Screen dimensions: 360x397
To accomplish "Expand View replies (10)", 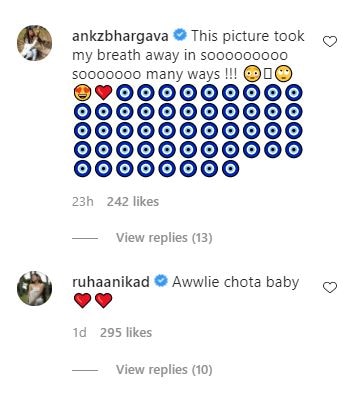I will pos(164,370).
